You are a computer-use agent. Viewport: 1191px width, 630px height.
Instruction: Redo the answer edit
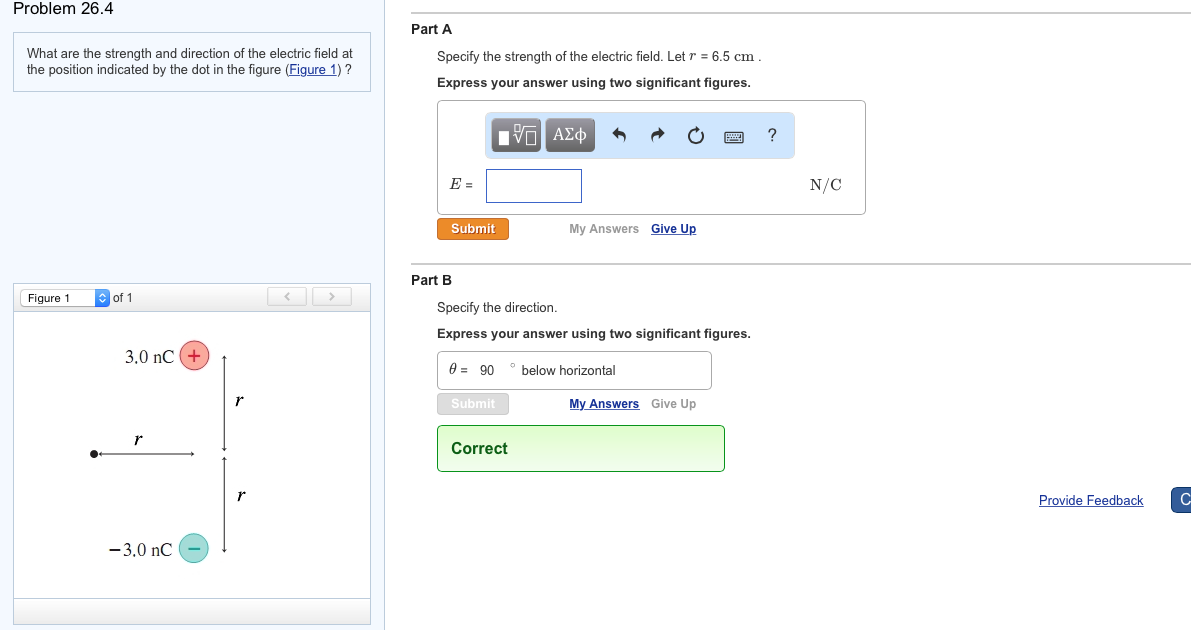tap(658, 135)
